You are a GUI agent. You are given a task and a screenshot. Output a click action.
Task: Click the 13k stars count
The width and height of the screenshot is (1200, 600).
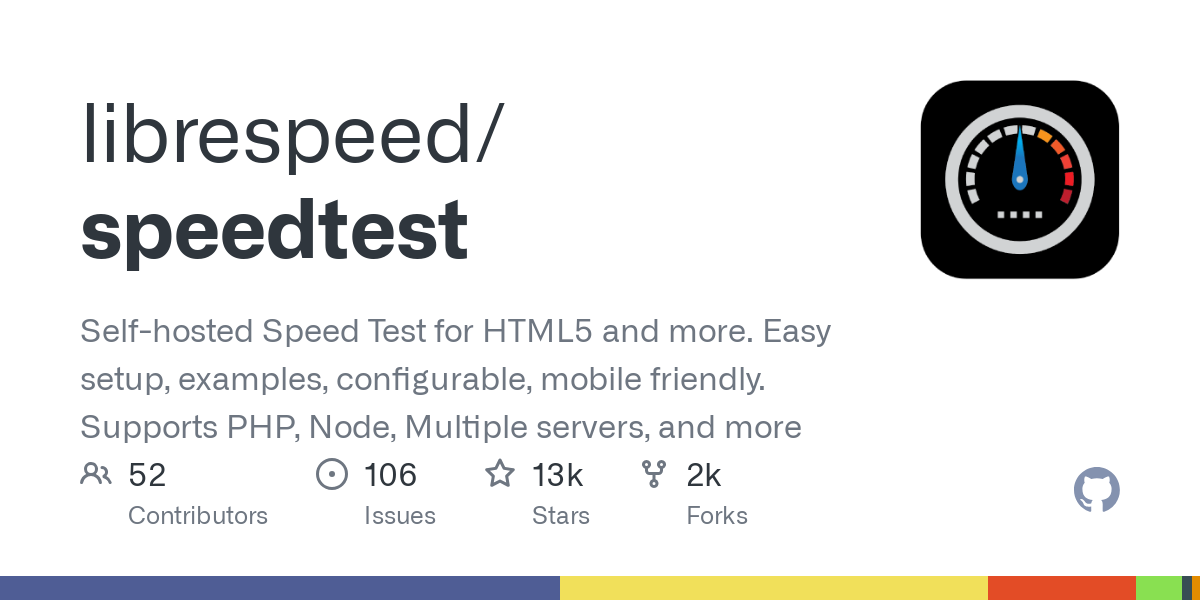(558, 475)
